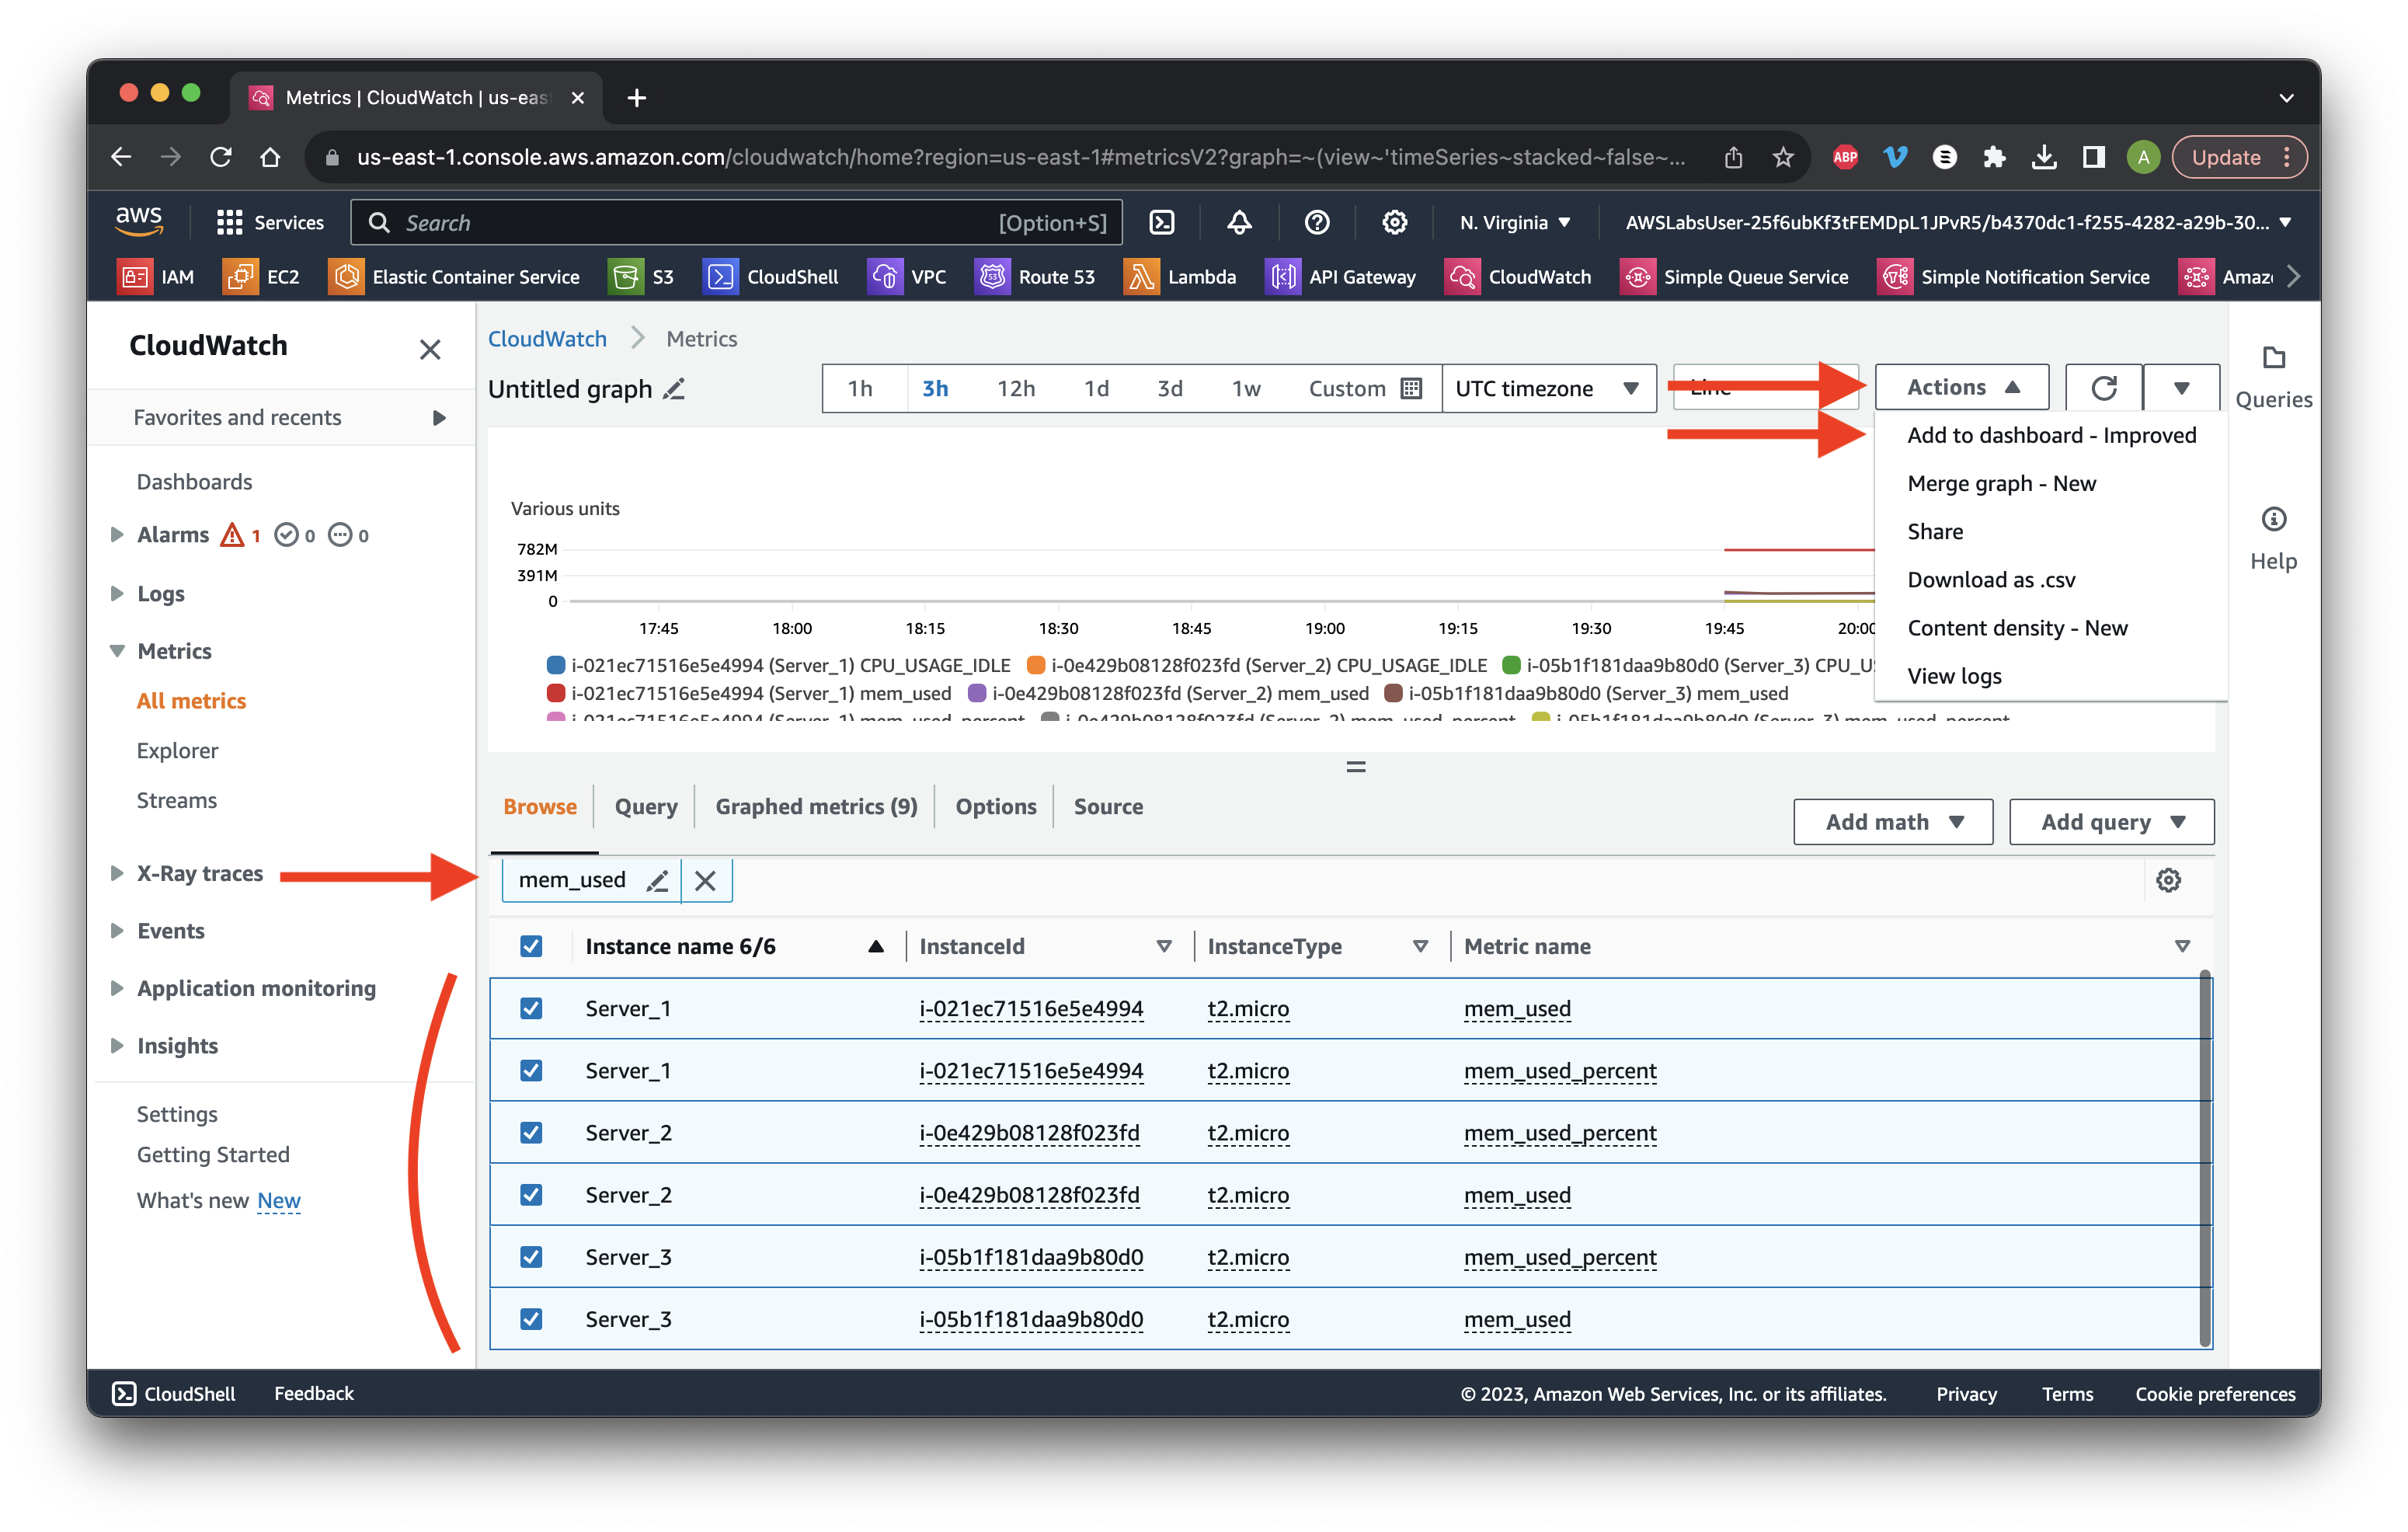The height and width of the screenshot is (1532, 2408).
Task: Open the Options tab
Action: click(x=995, y=806)
